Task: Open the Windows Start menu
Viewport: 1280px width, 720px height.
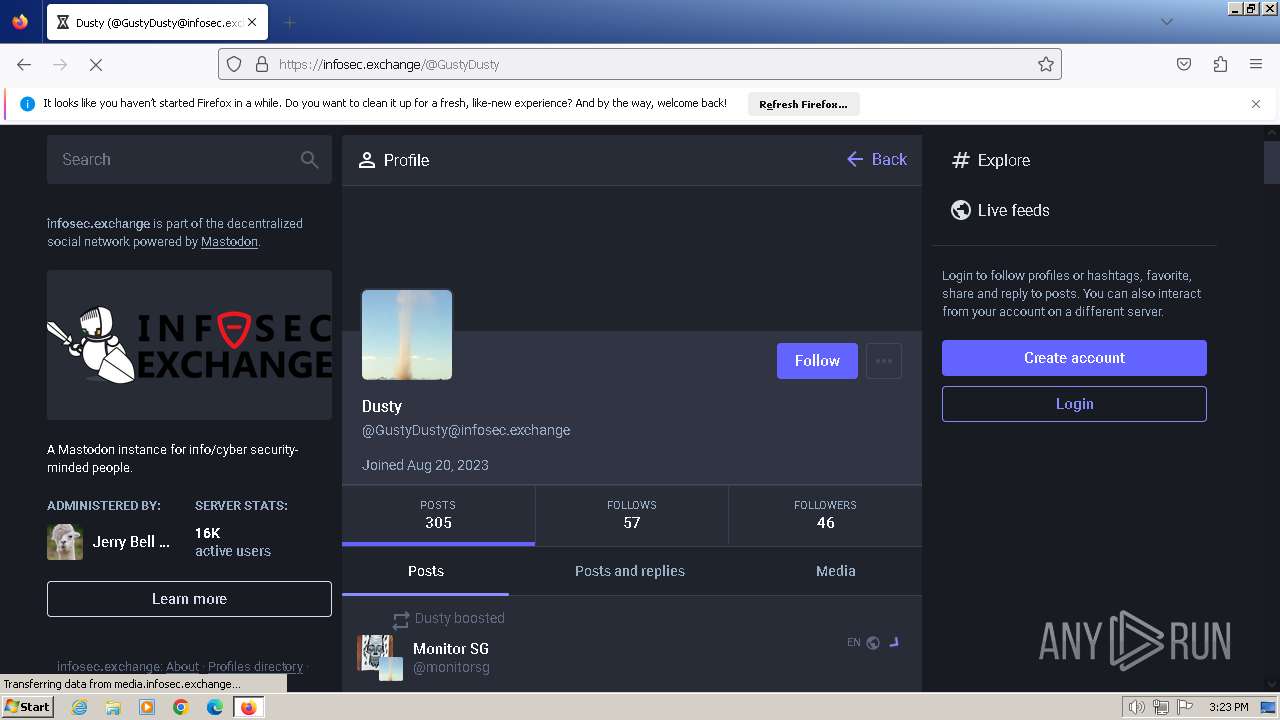Action: pos(27,707)
